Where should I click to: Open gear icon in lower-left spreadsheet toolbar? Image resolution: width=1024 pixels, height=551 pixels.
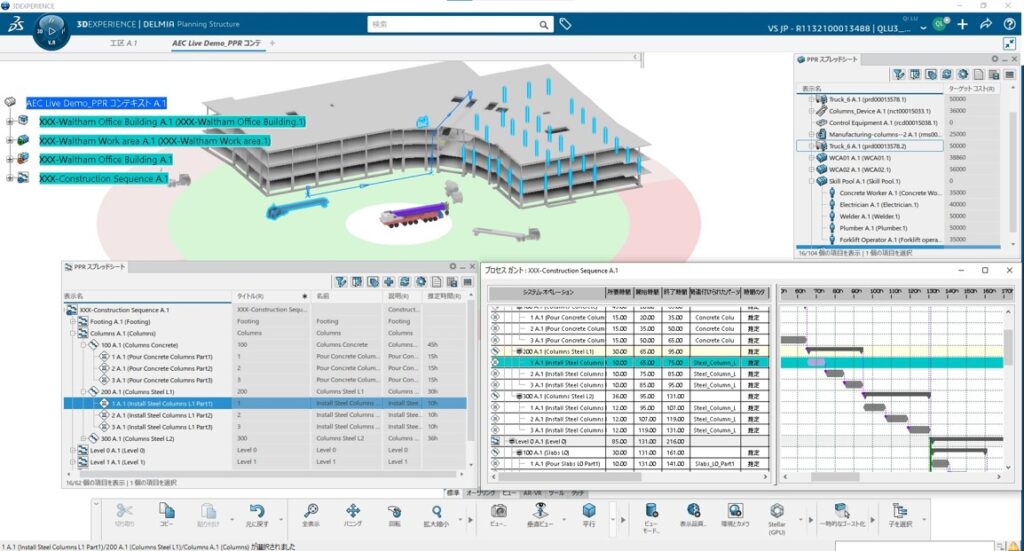tap(421, 282)
